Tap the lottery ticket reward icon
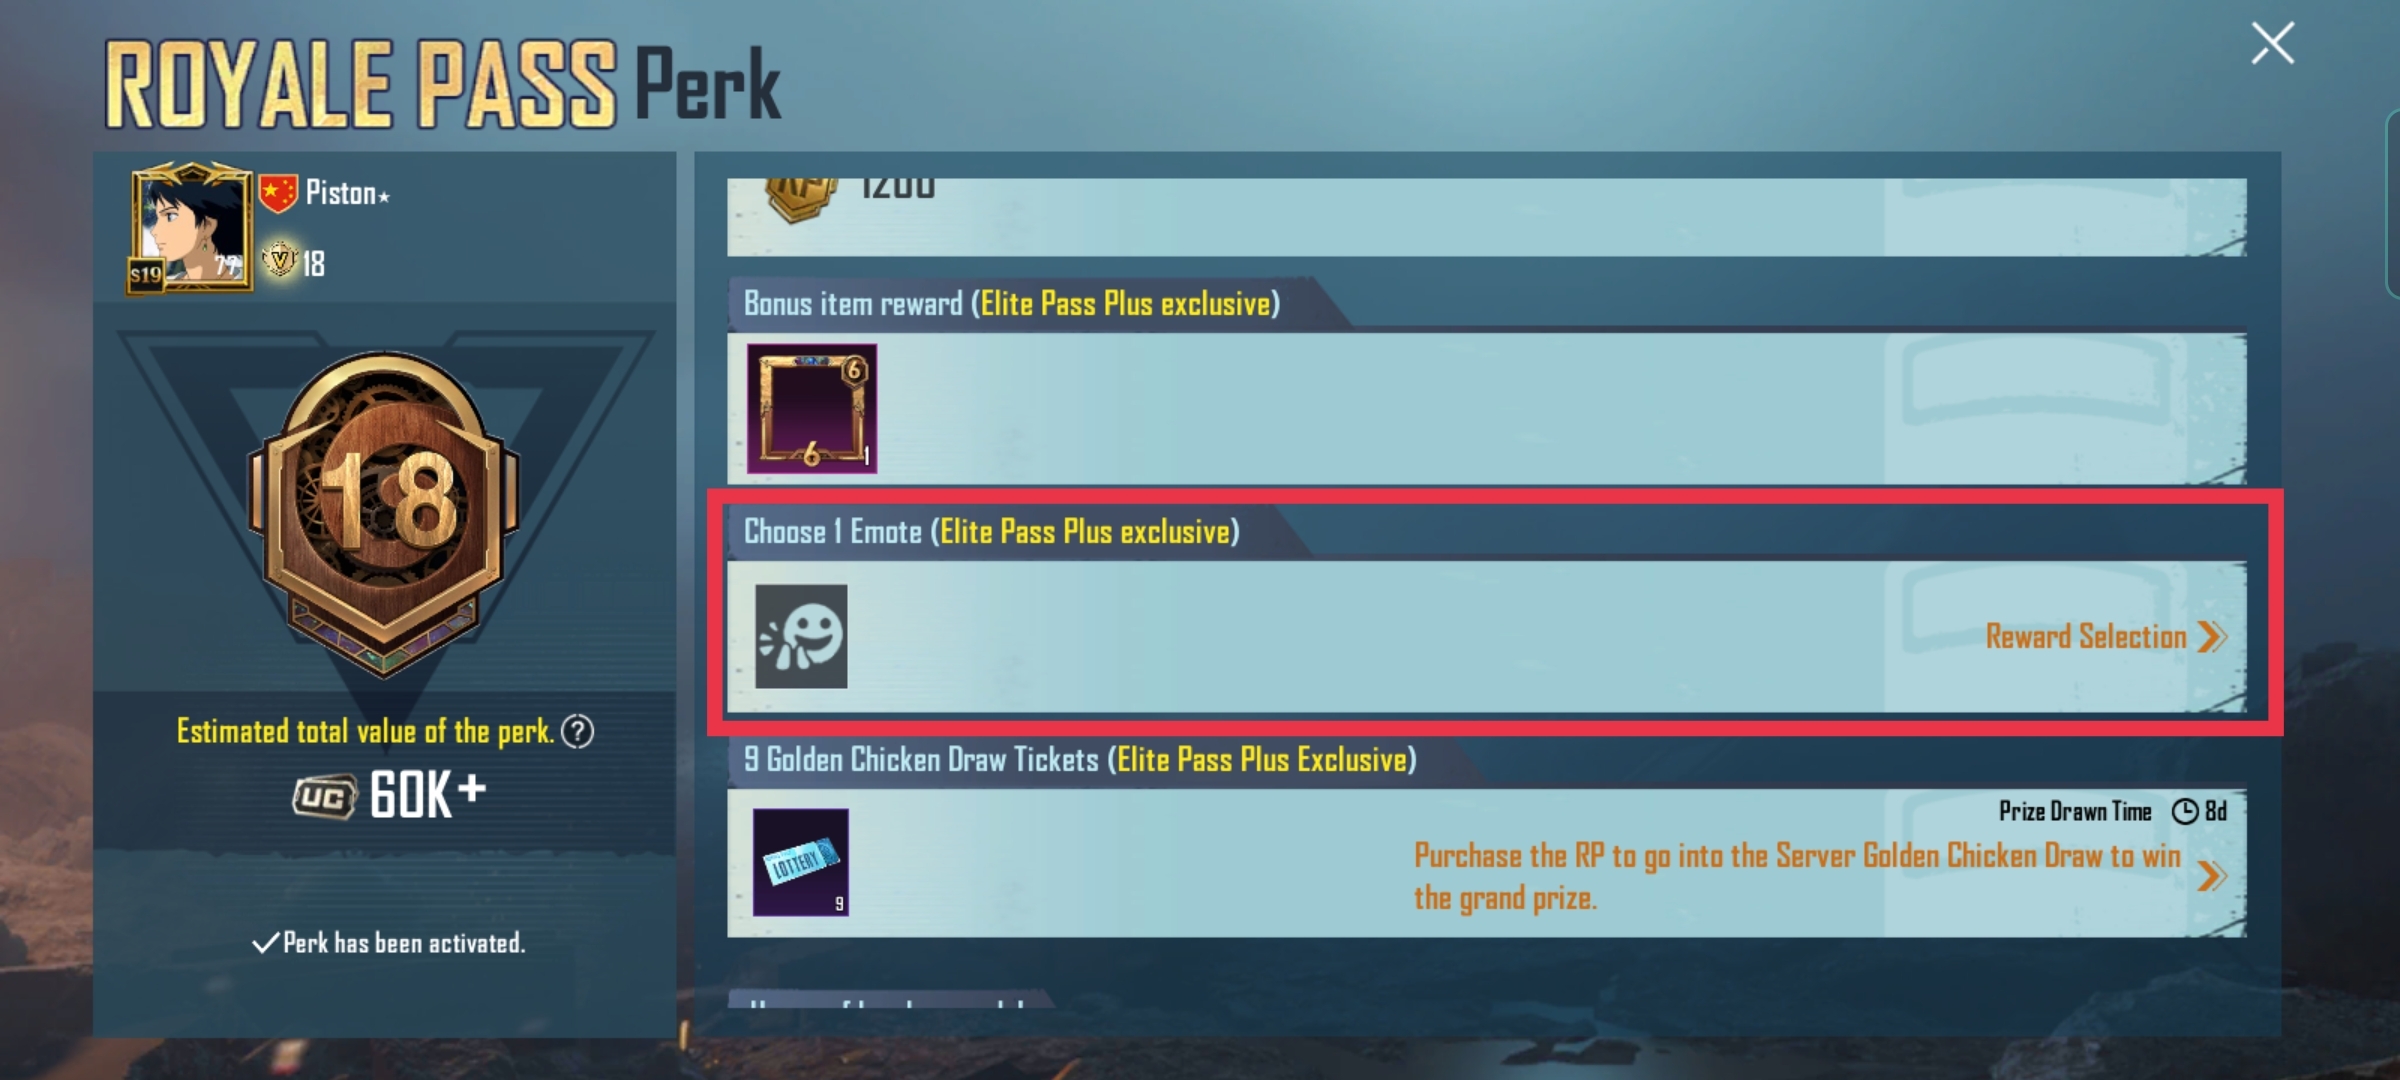 coord(801,862)
